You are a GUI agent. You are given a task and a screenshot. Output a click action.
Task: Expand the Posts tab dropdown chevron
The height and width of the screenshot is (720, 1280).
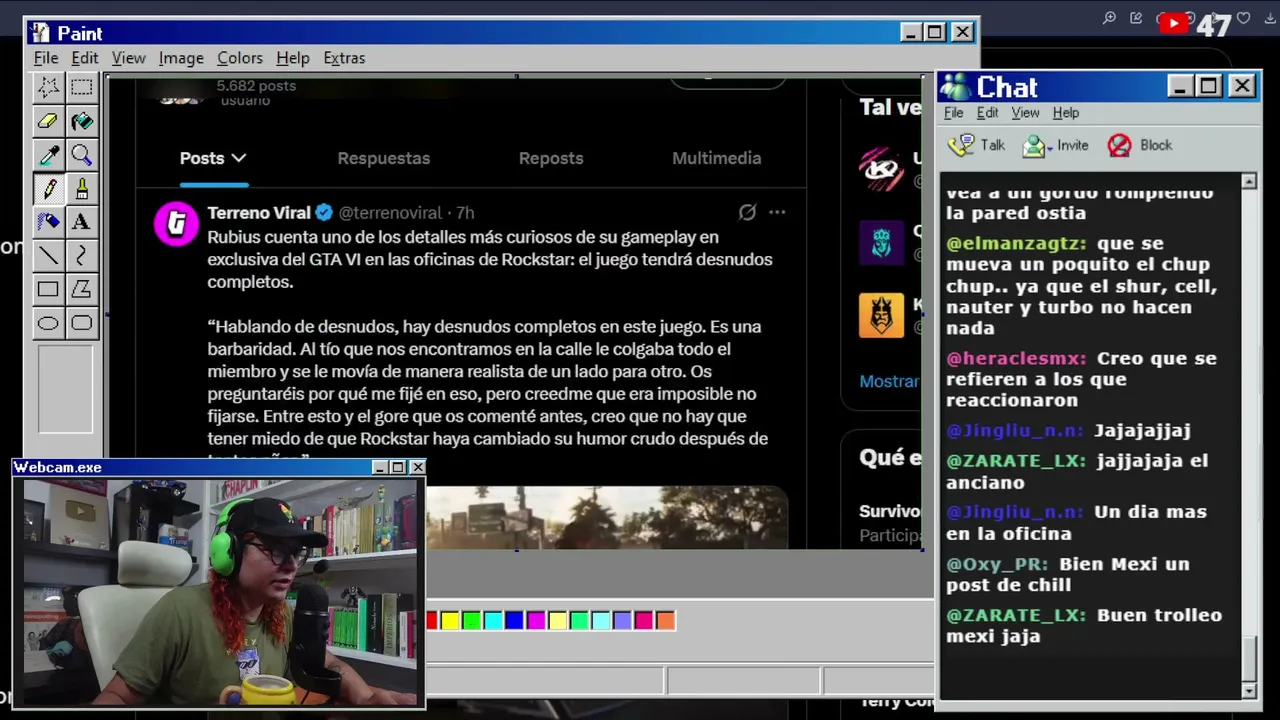[238, 158]
